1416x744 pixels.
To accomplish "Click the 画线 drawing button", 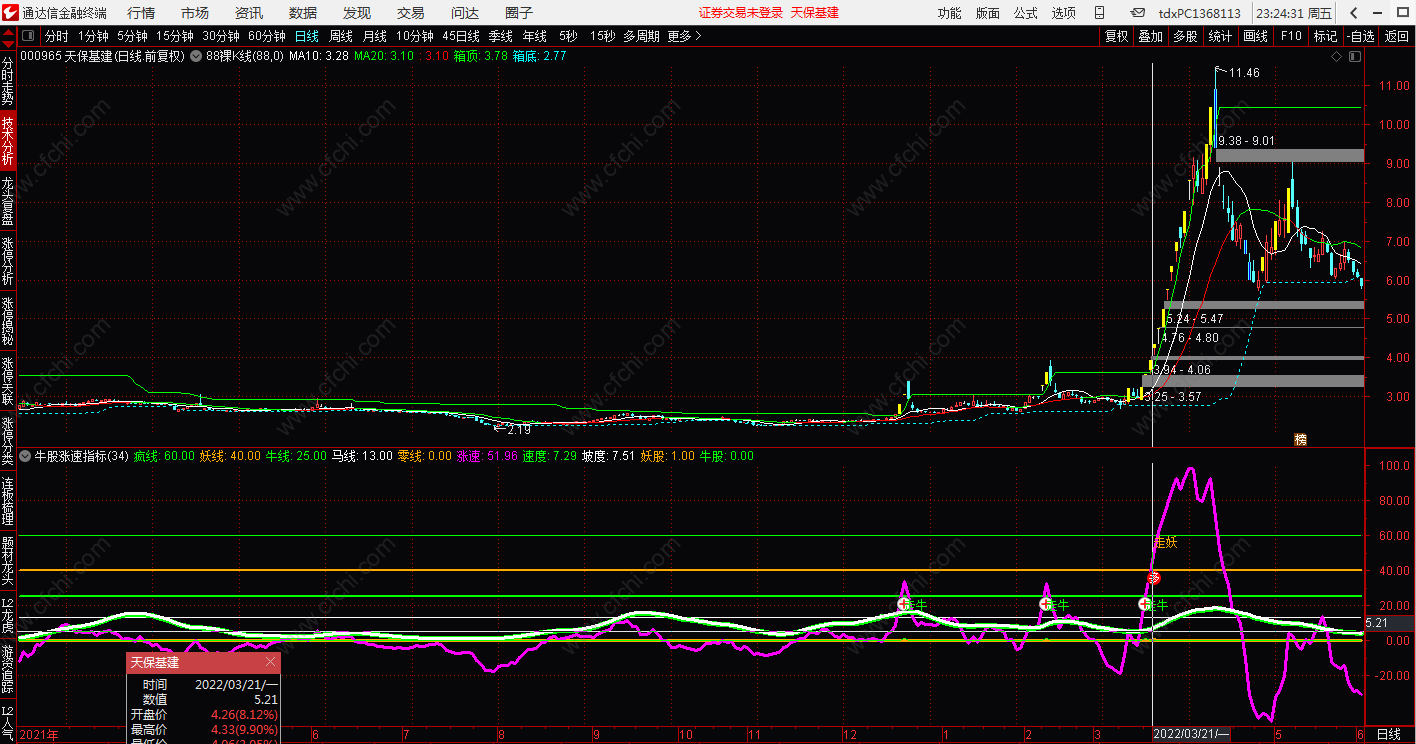I will 1255,36.
